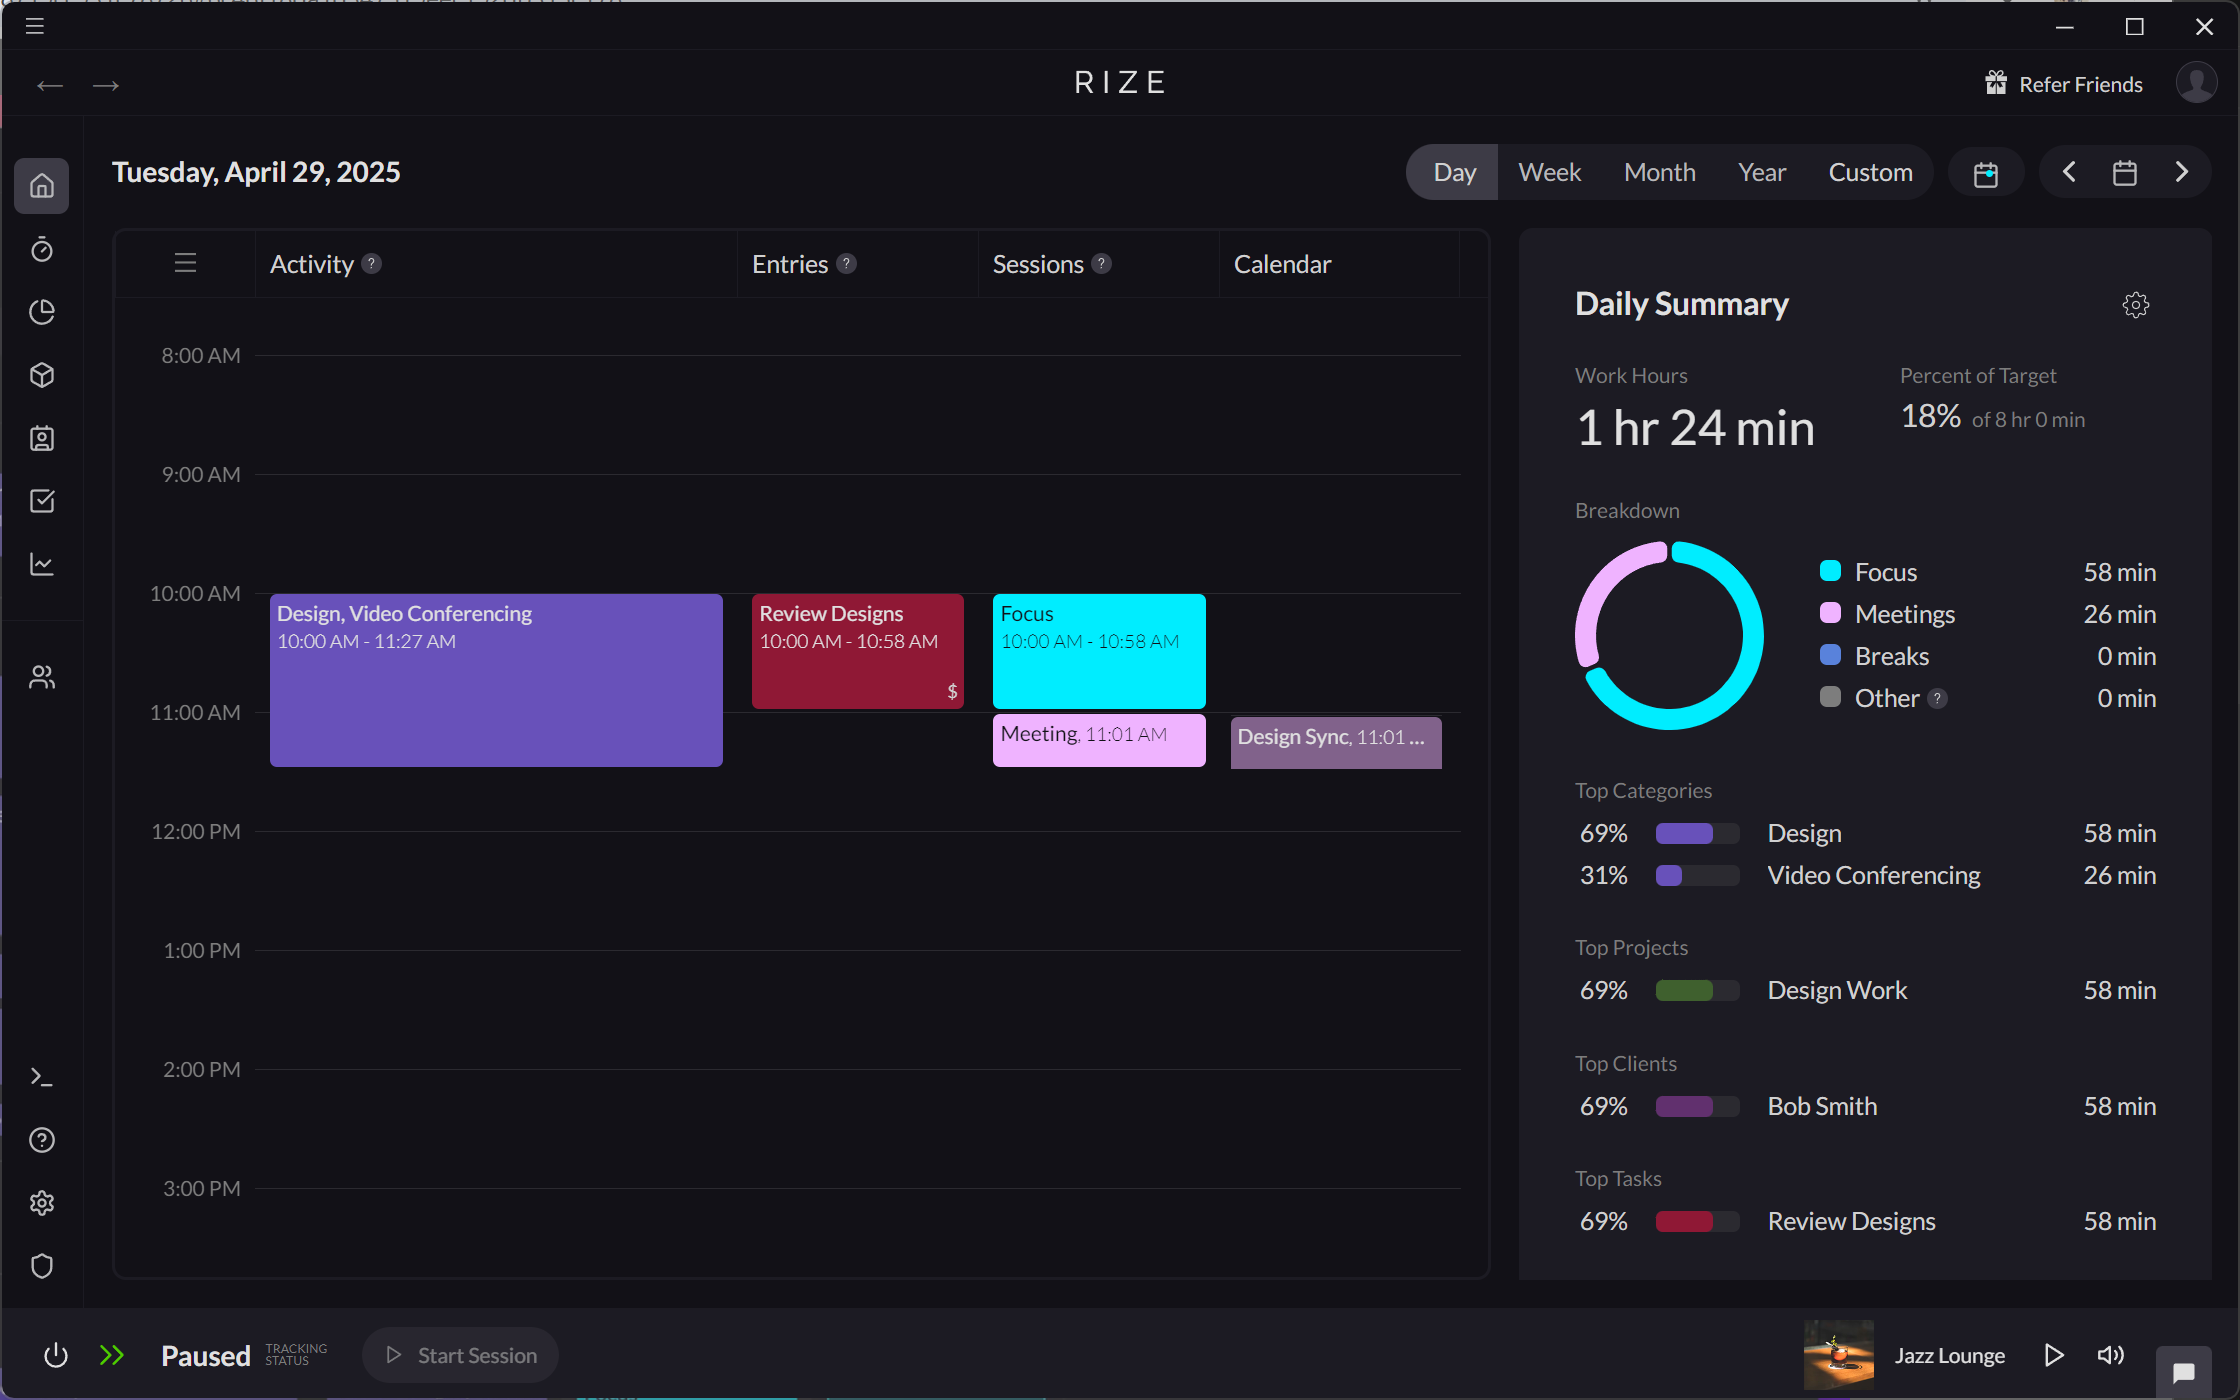Open the pie chart reports icon
Viewport: 2240px width, 1400px height.
[x=42, y=312]
